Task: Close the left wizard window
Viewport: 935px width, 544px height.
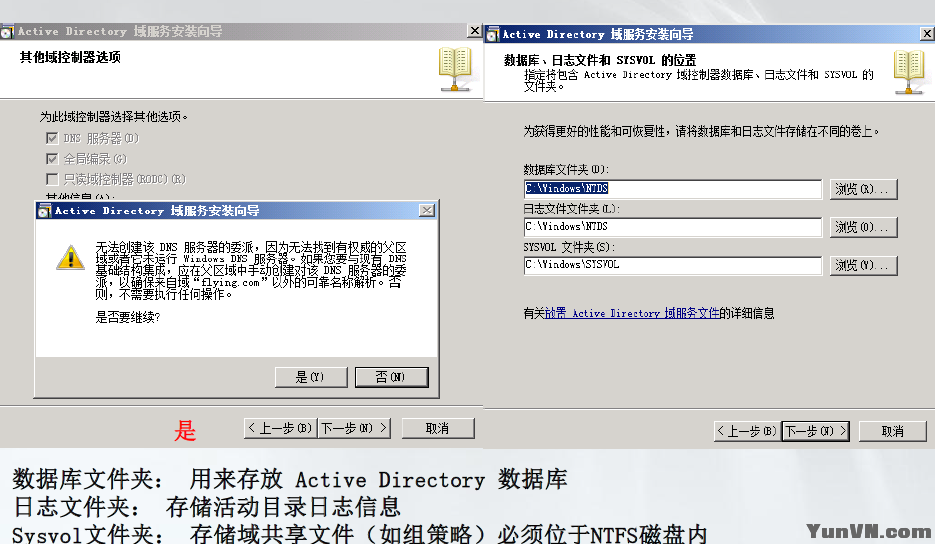Action: pos(475,31)
